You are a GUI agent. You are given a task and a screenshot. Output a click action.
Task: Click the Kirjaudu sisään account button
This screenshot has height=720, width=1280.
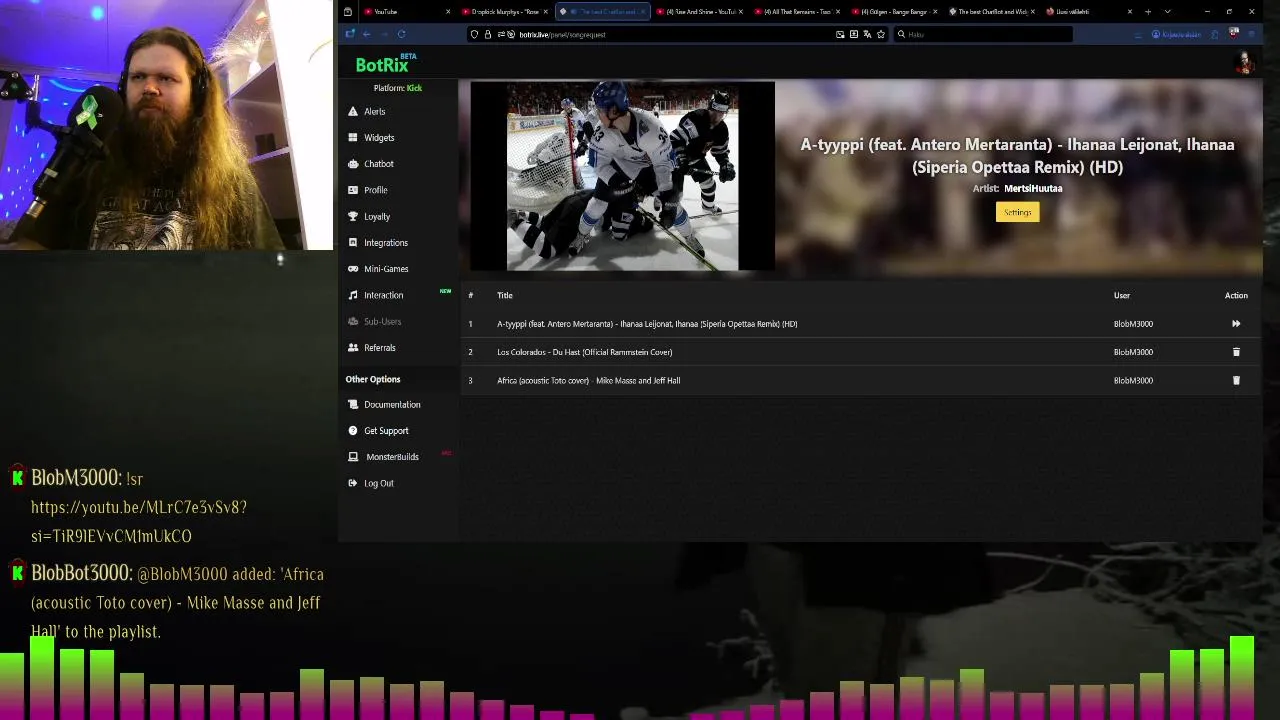tap(1176, 34)
